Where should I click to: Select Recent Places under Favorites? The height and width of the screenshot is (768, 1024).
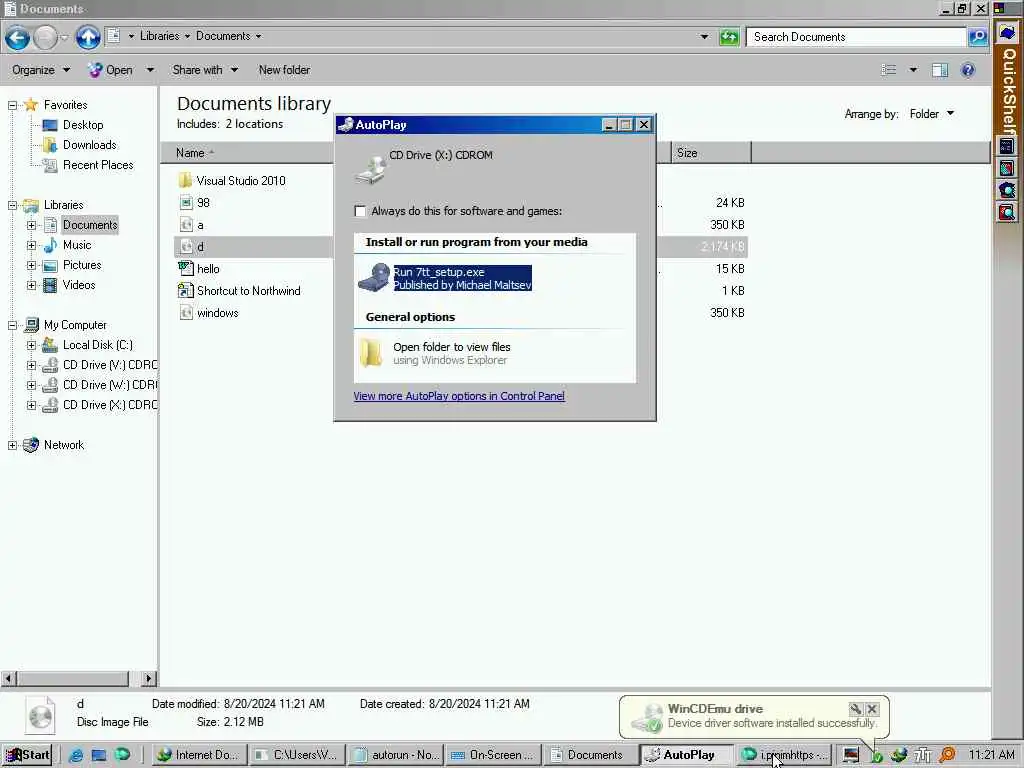click(x=98, y=165)
